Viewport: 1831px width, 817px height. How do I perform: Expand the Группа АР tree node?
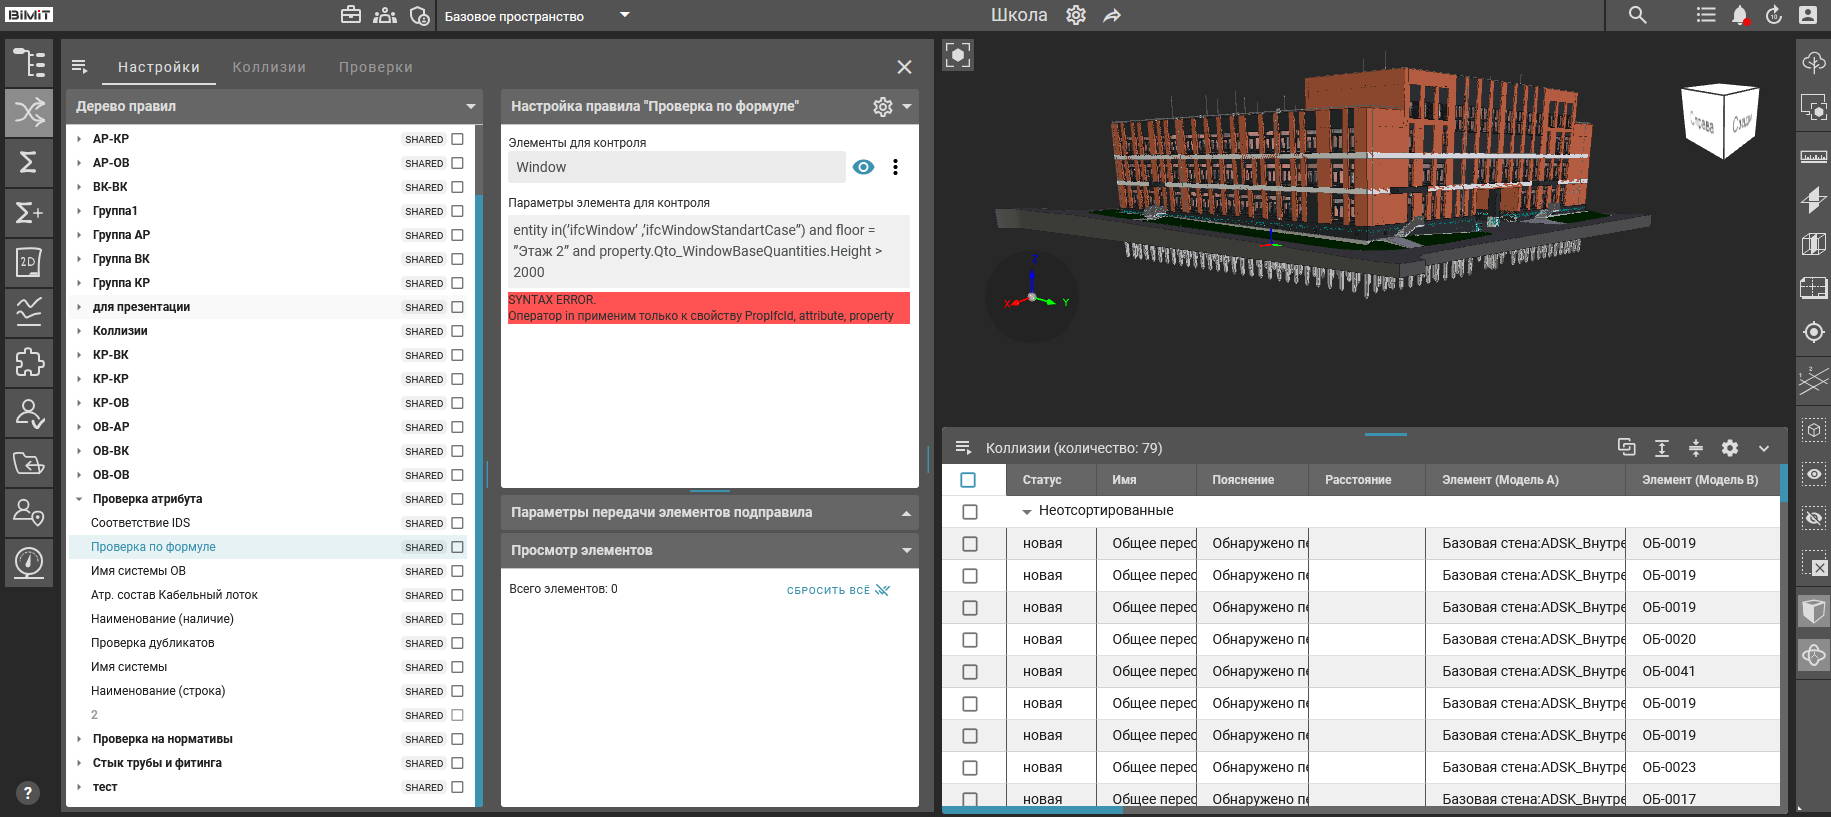pos(79,235)
